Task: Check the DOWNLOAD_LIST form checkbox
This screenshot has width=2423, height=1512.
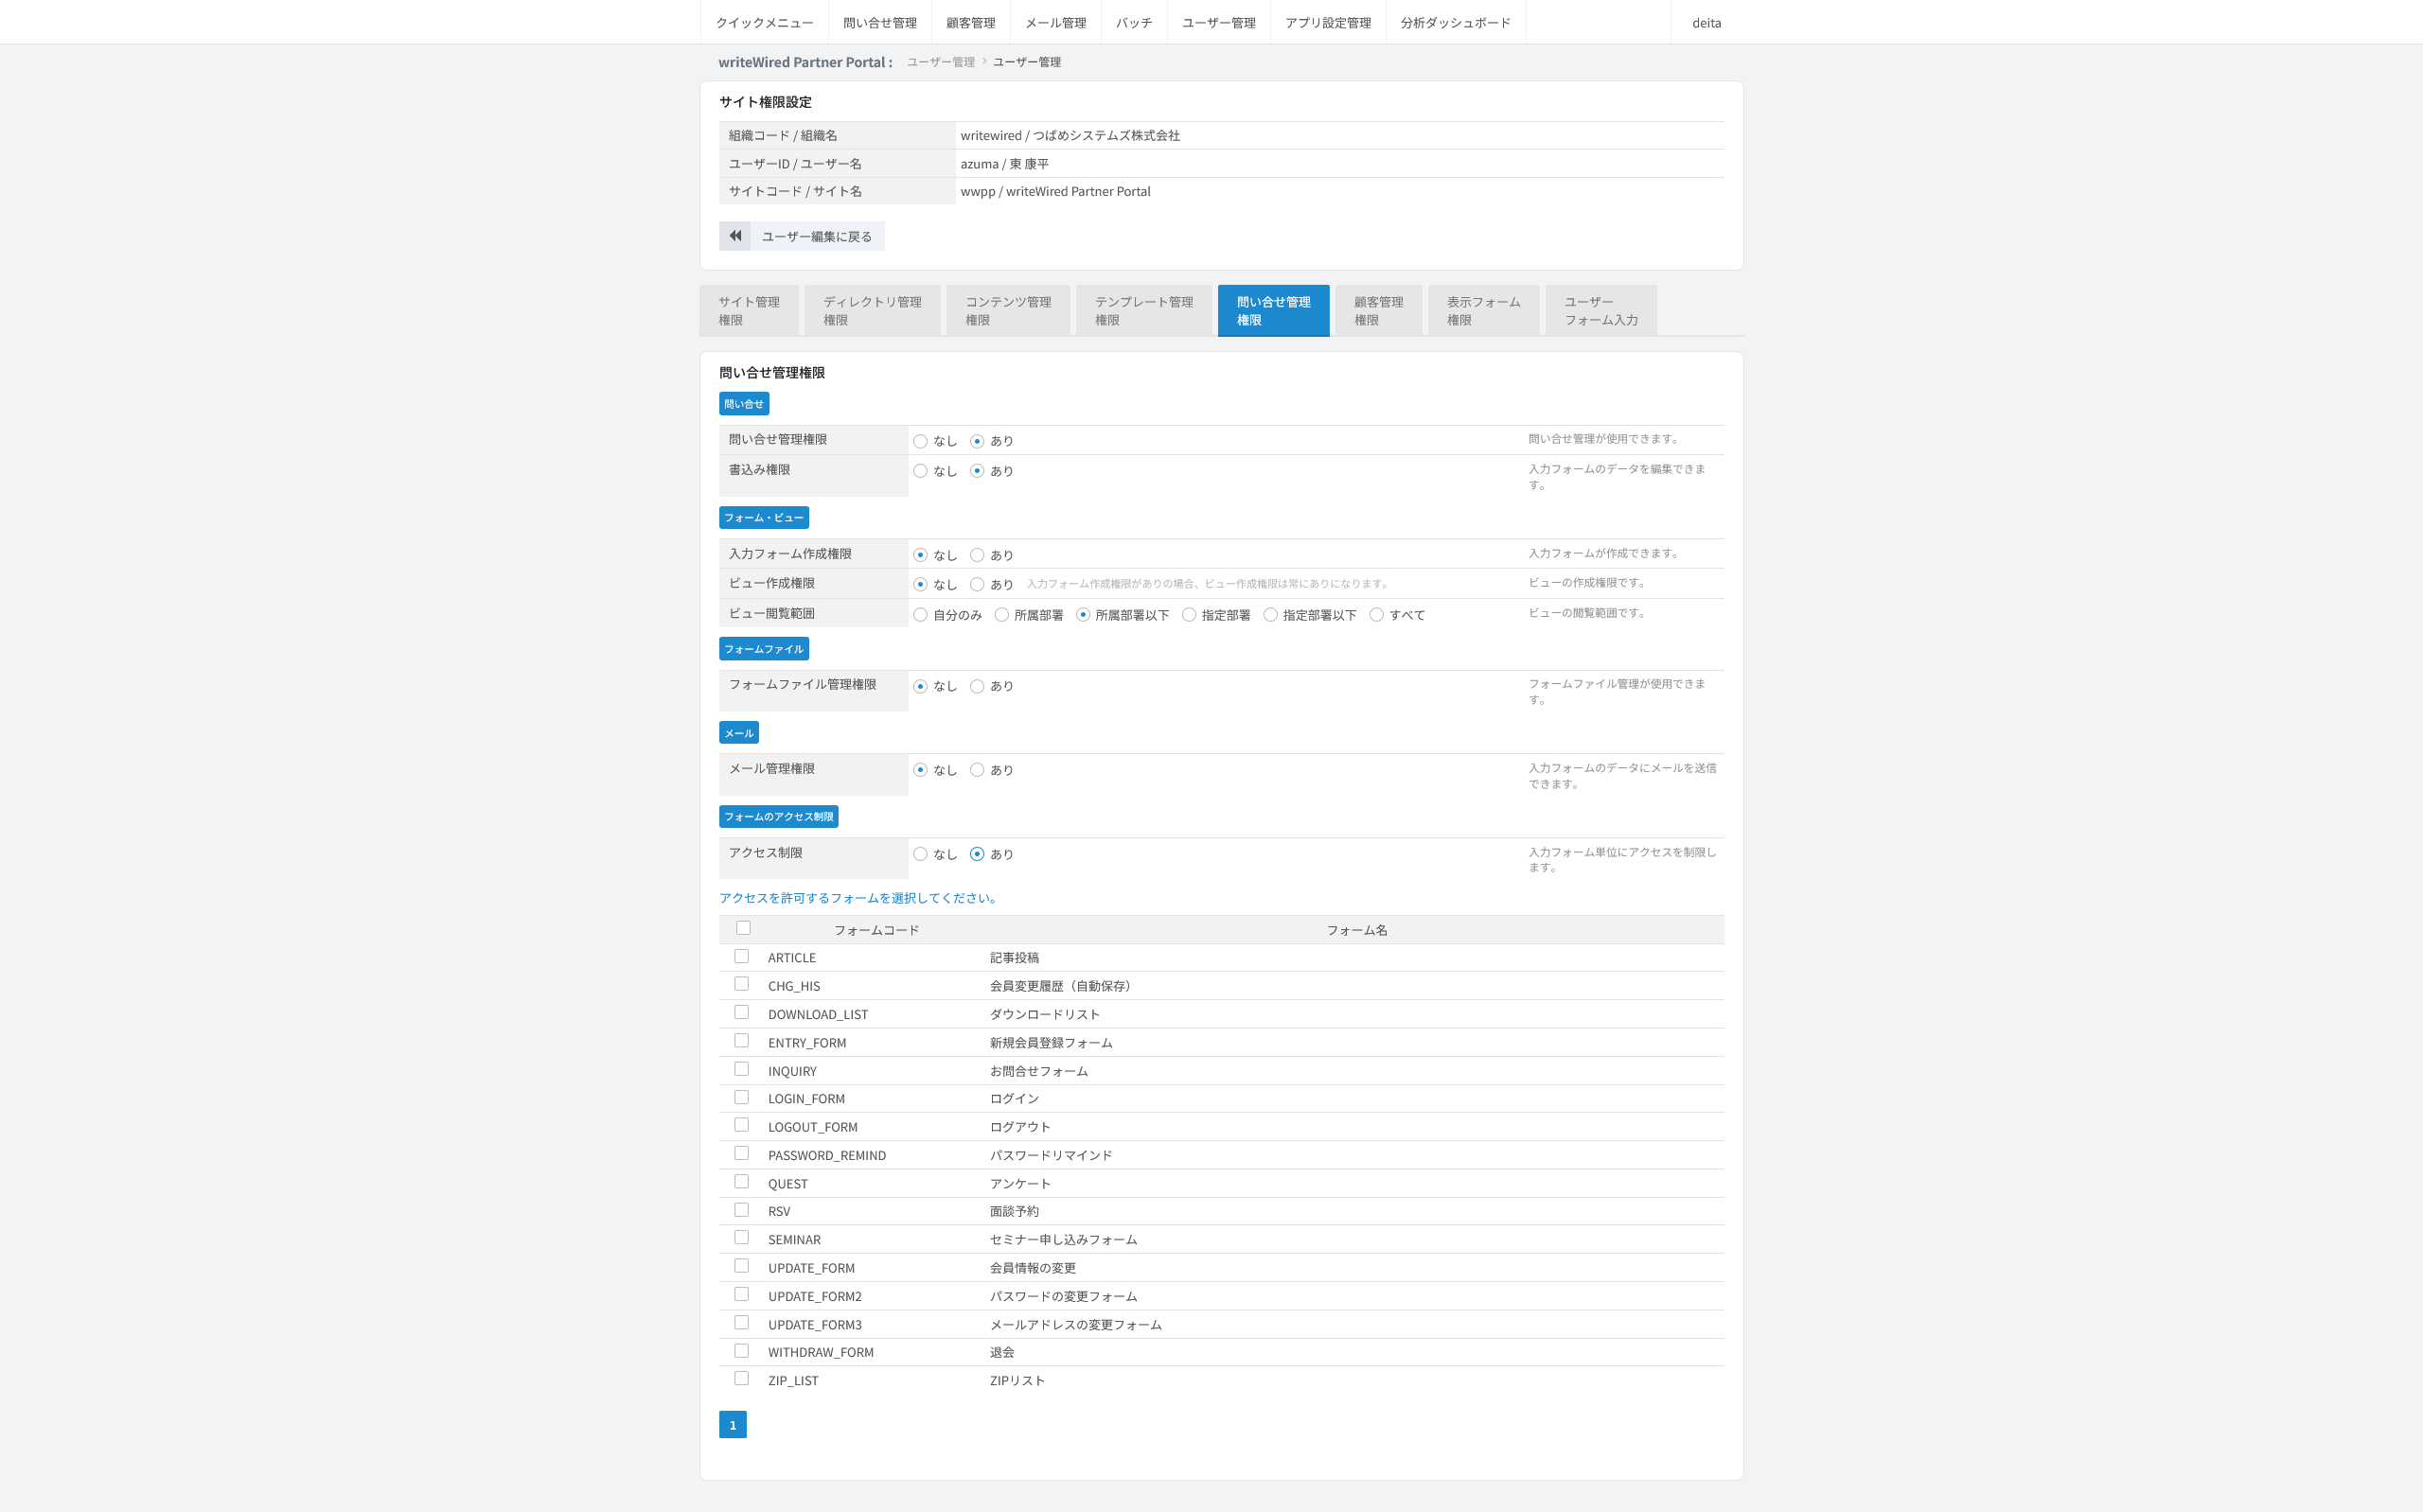Action: (x=741, y=1012)
